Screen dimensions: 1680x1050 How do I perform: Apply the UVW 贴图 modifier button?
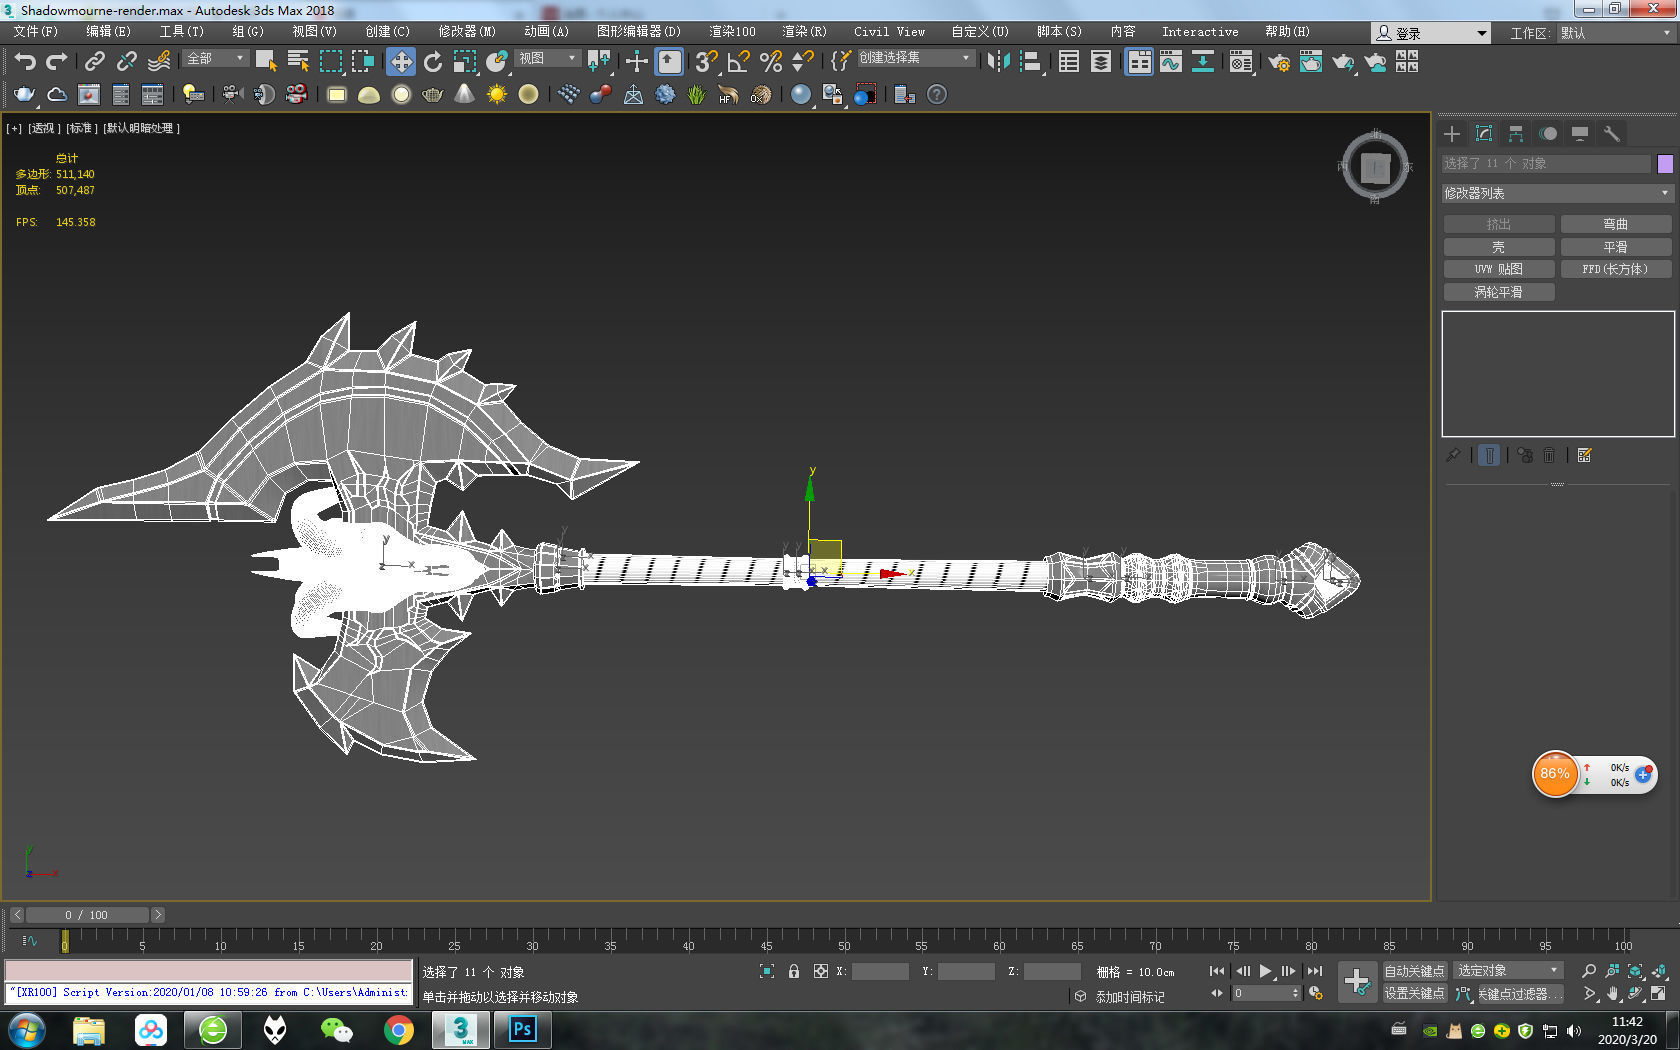pyautogui.click(x=1499, y=269)
